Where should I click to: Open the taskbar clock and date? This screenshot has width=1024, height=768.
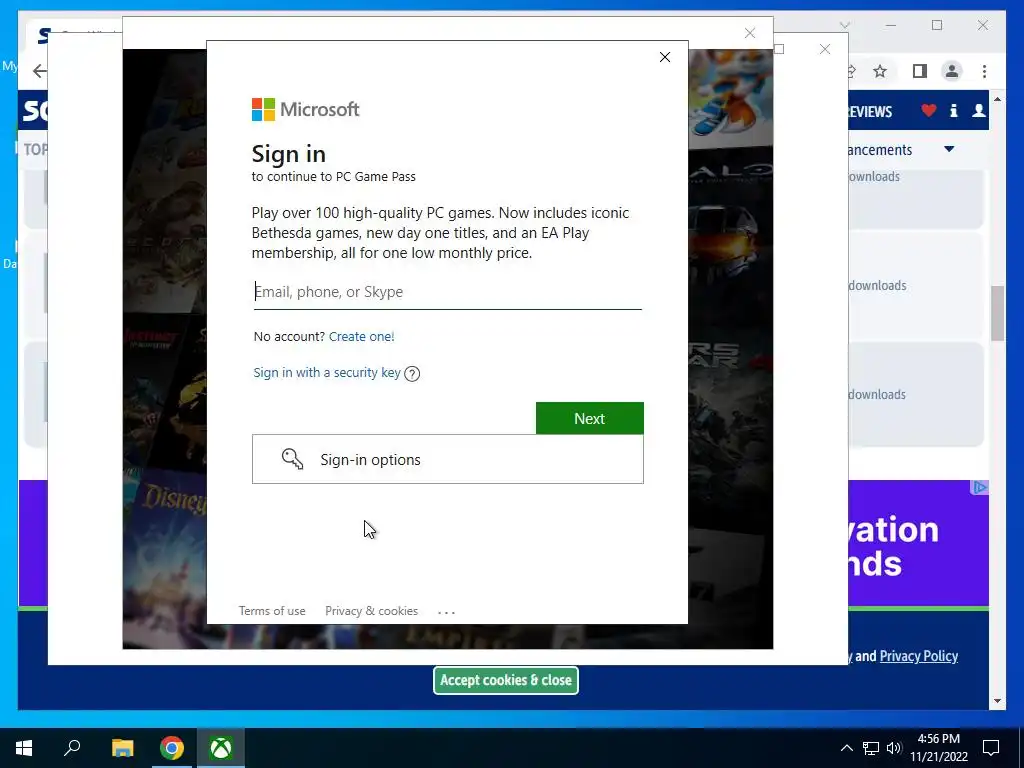[938, 748]
